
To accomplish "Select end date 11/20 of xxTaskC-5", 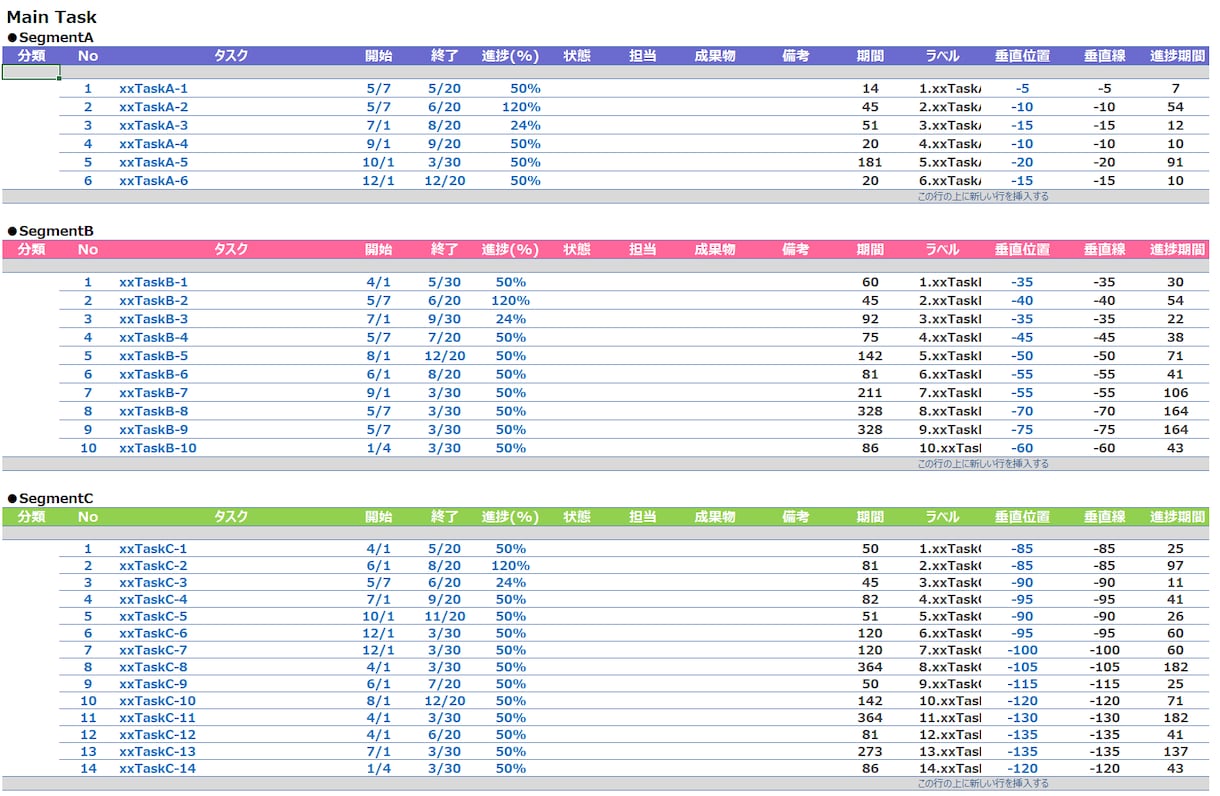I will (445, 616).
